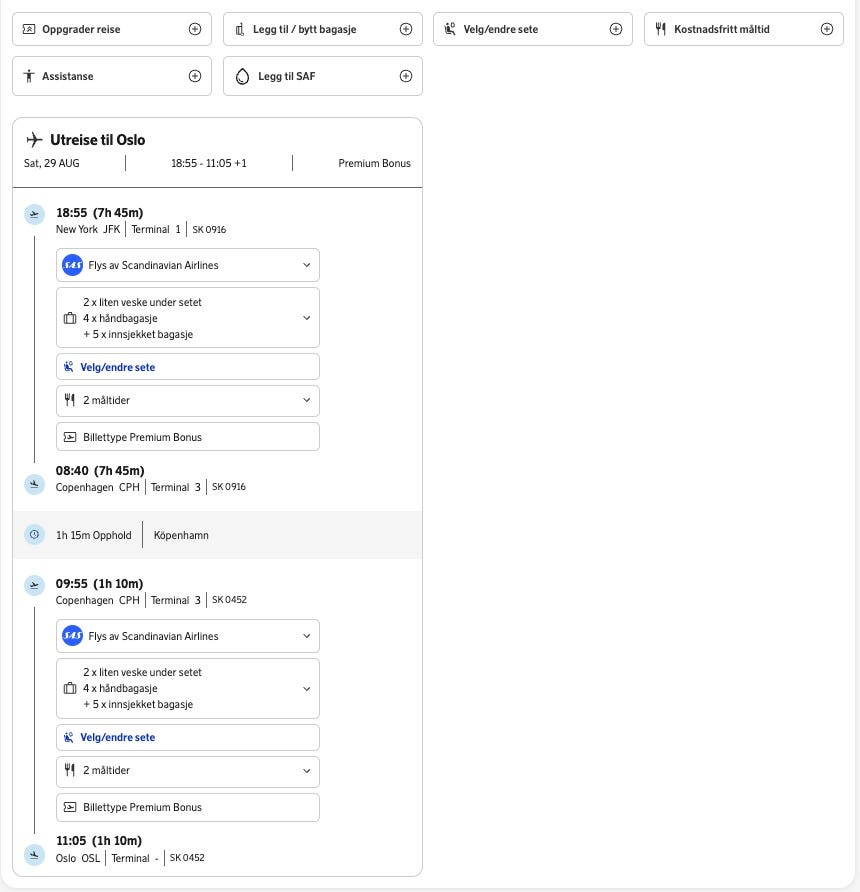Click clock icon beside 1h 15m Opphold
Viewport: 860px width, 892px height.
coord(34,535)
